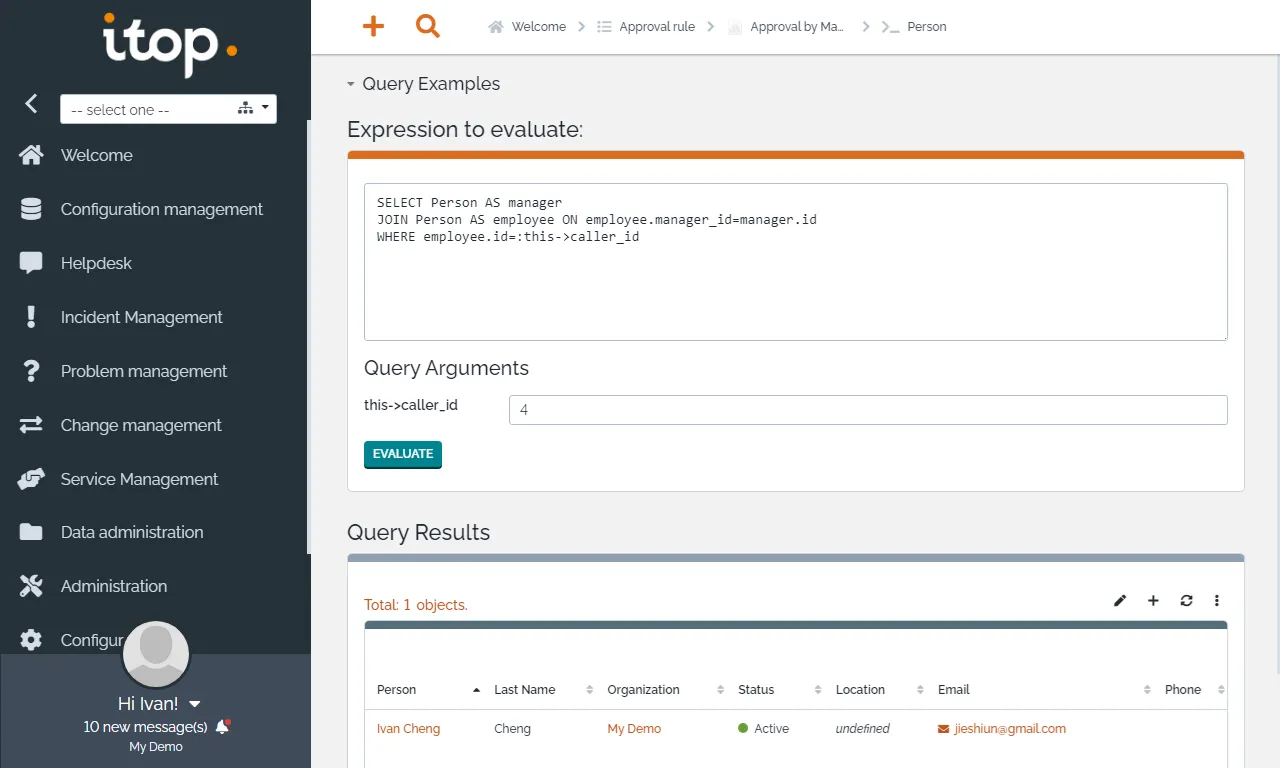Image resolution: width=1280 pixels, height=768 pixels.
Task: Open the global search magnifier icon
Action: 428,27
